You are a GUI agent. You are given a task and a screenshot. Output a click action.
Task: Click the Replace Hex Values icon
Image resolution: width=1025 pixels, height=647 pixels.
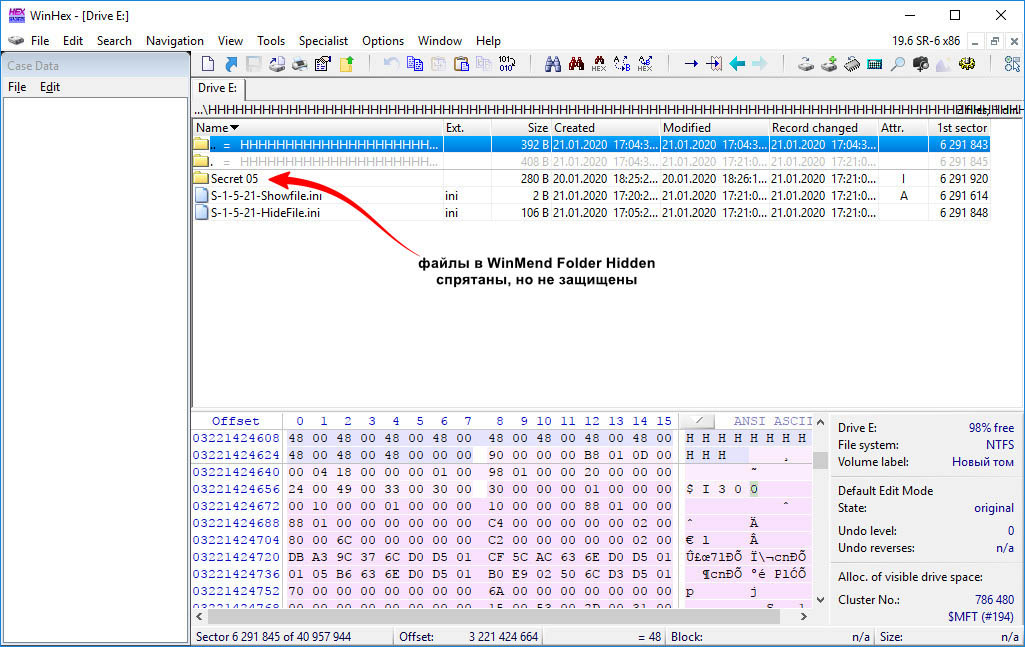point(645,63)
